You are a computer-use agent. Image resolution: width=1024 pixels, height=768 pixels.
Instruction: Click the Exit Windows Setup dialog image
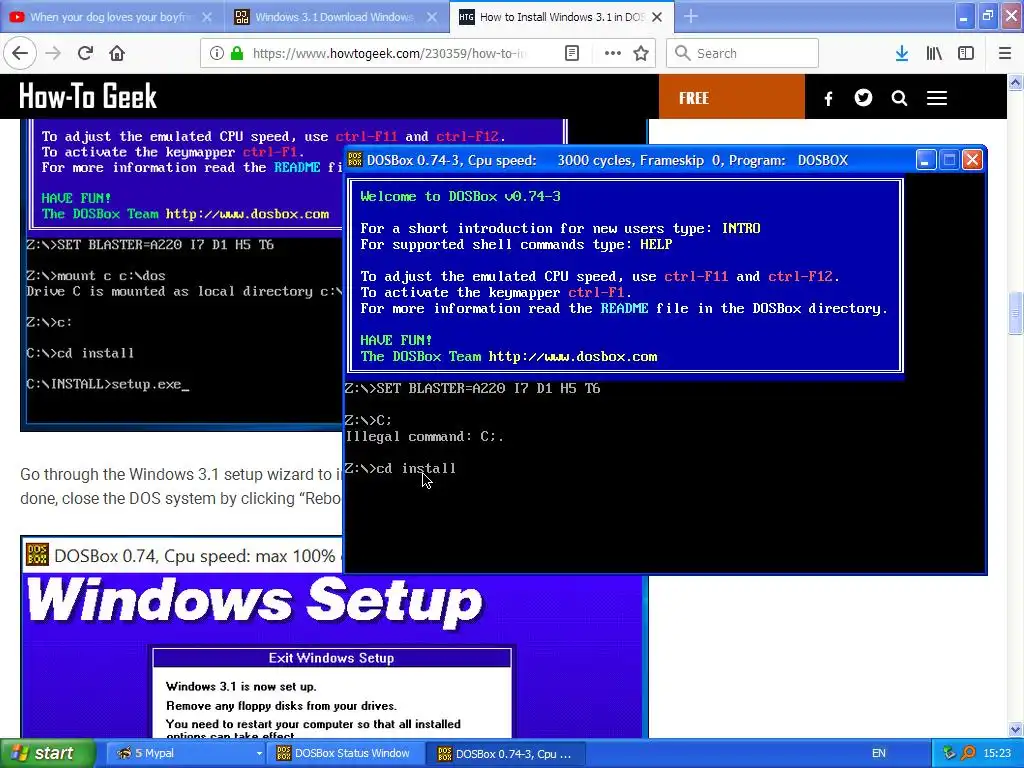click(x=332, y=692)
